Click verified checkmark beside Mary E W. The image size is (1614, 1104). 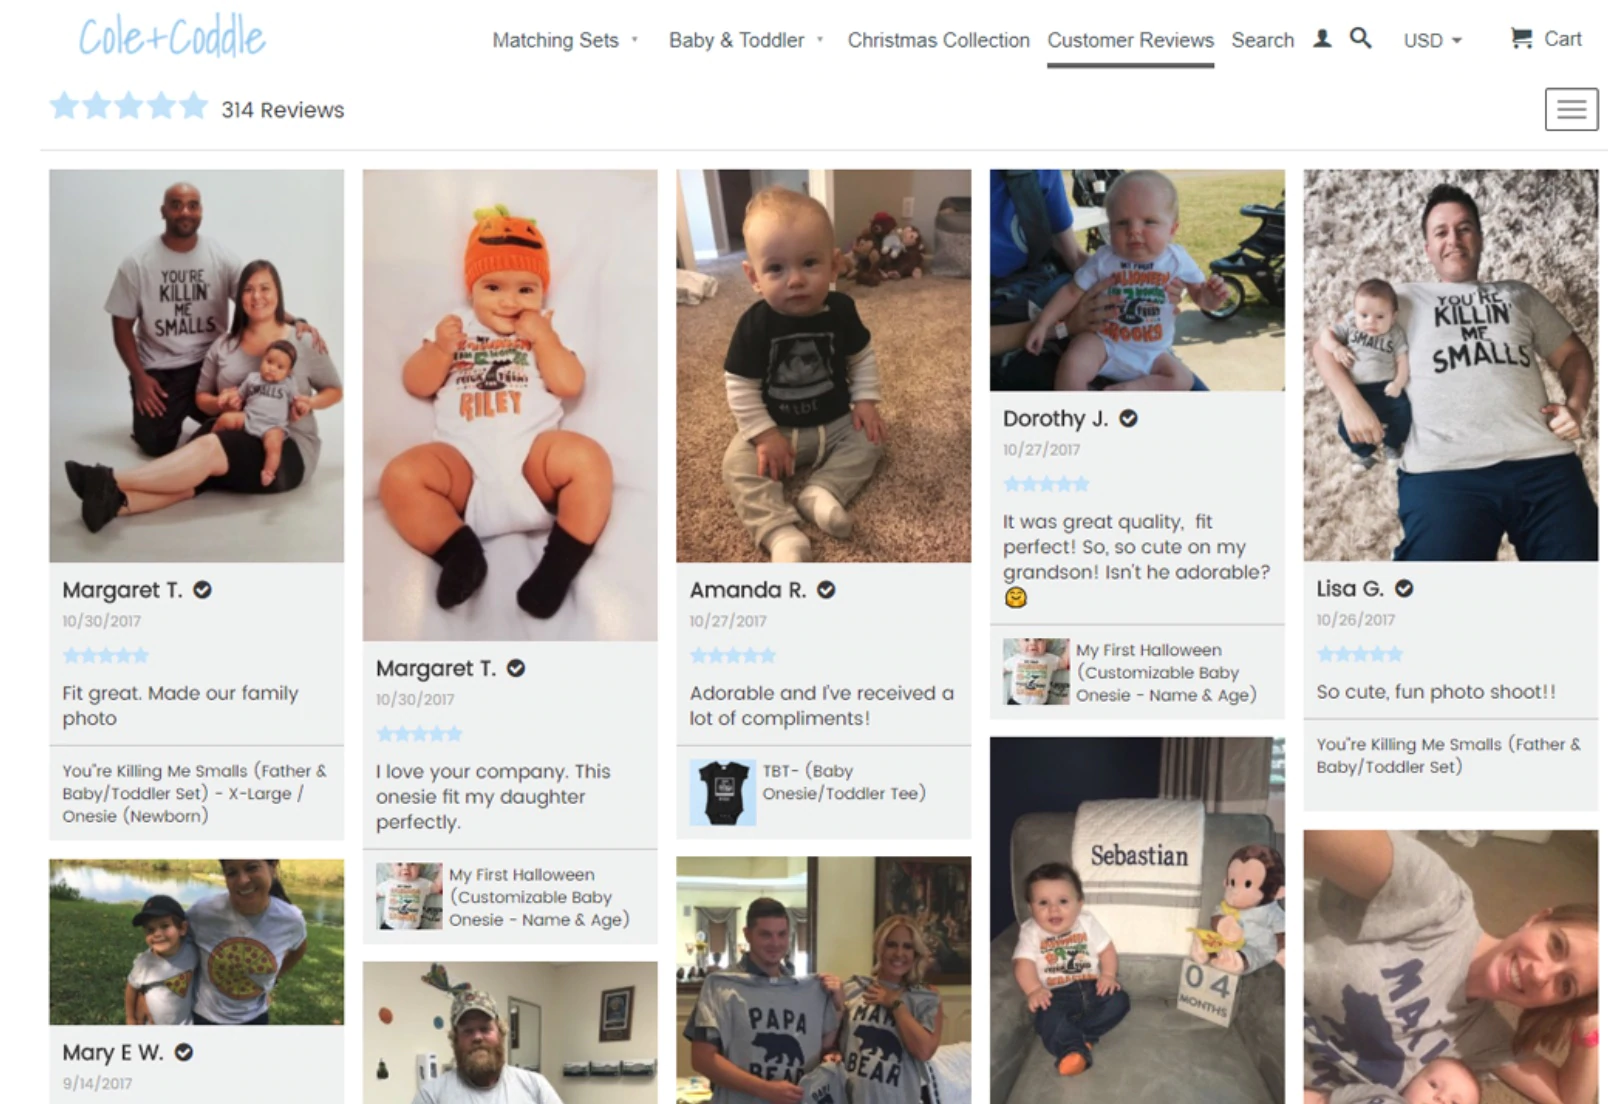pos(184,1052)
